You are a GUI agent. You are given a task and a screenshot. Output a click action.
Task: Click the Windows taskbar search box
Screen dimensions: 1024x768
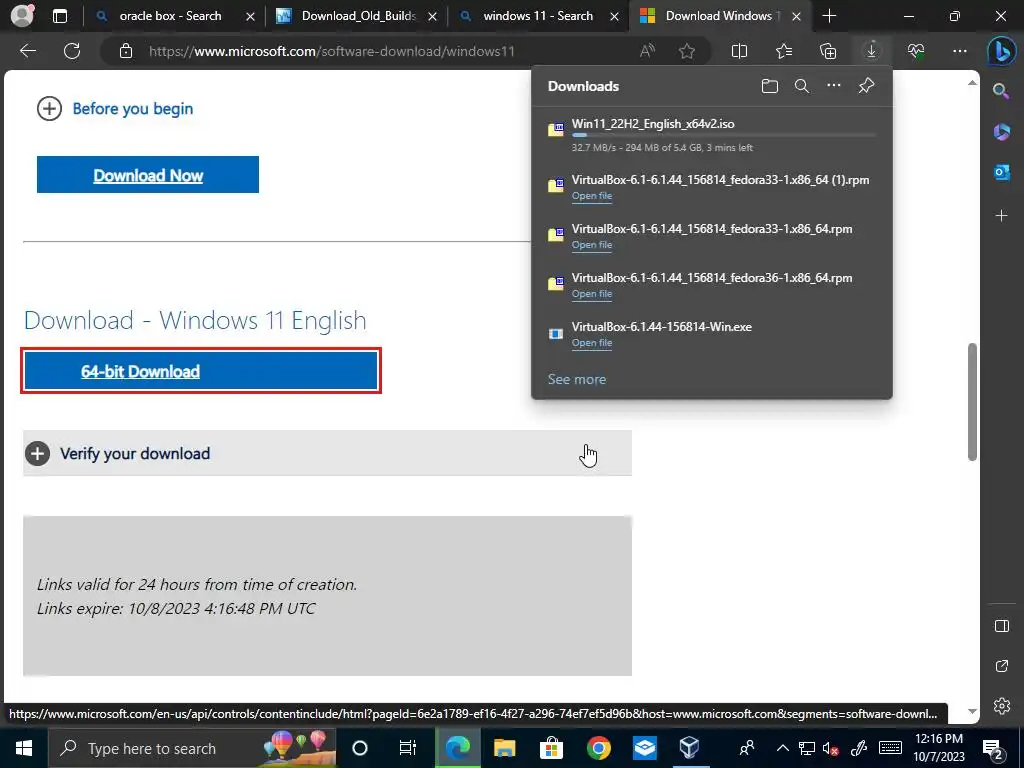(193, 748)
